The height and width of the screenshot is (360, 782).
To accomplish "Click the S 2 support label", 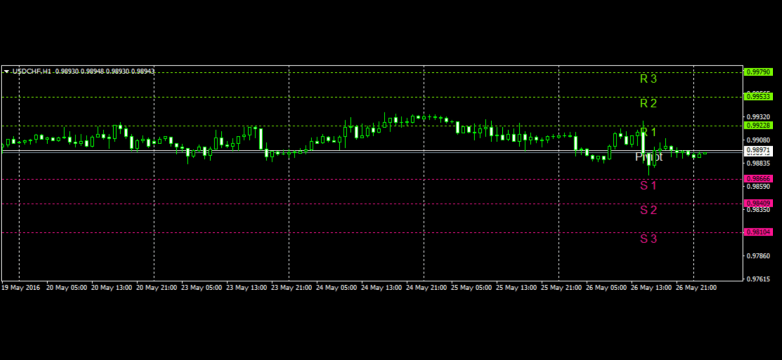I will 648,210.
